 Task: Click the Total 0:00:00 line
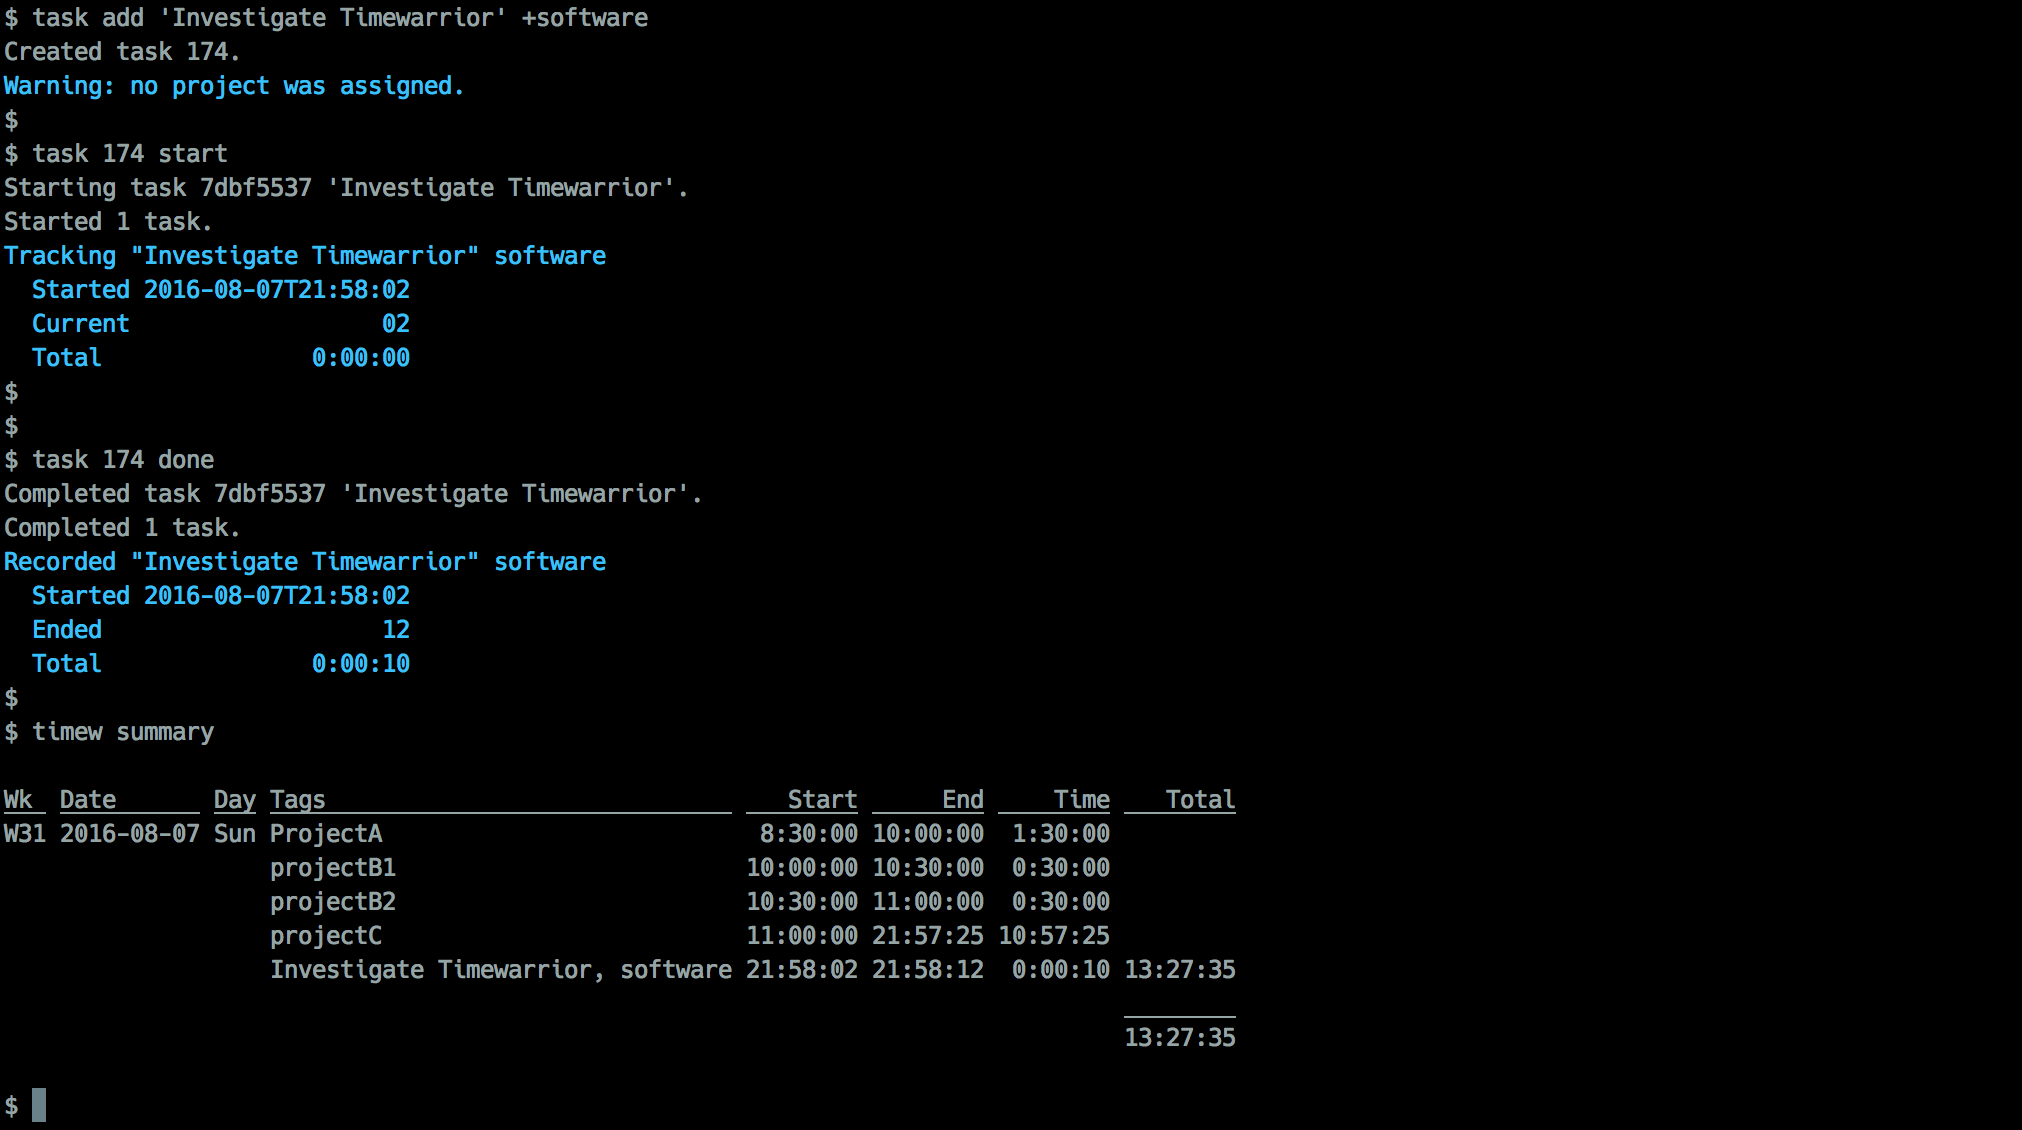[221, 358]
